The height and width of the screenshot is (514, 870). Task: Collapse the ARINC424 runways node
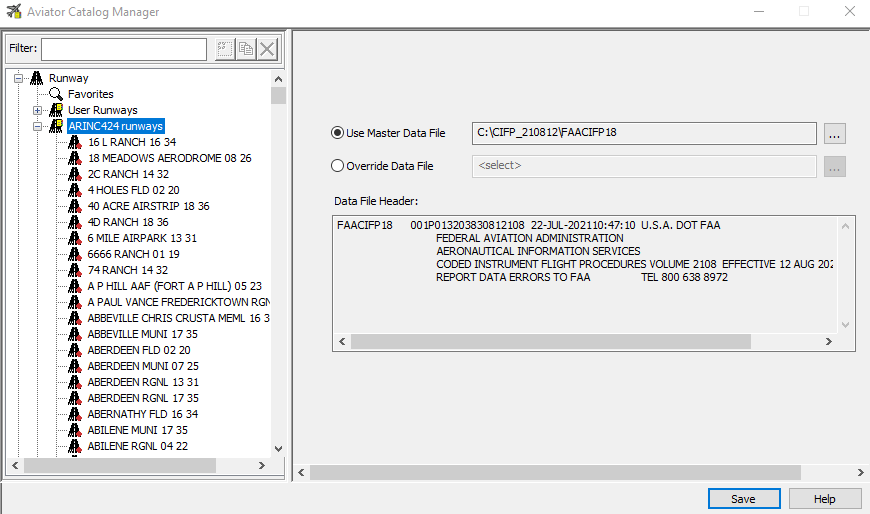37,126
